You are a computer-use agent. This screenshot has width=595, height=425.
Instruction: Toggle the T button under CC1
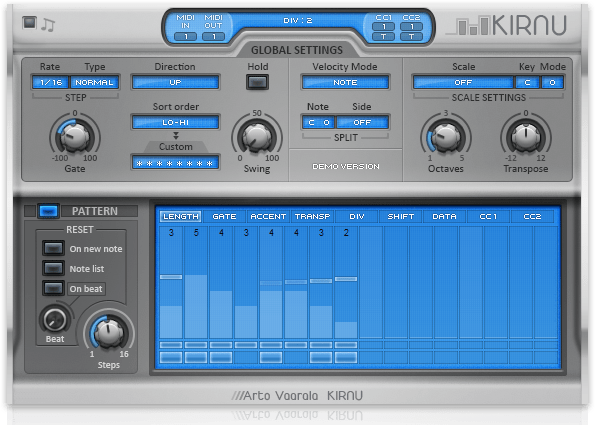383,37
